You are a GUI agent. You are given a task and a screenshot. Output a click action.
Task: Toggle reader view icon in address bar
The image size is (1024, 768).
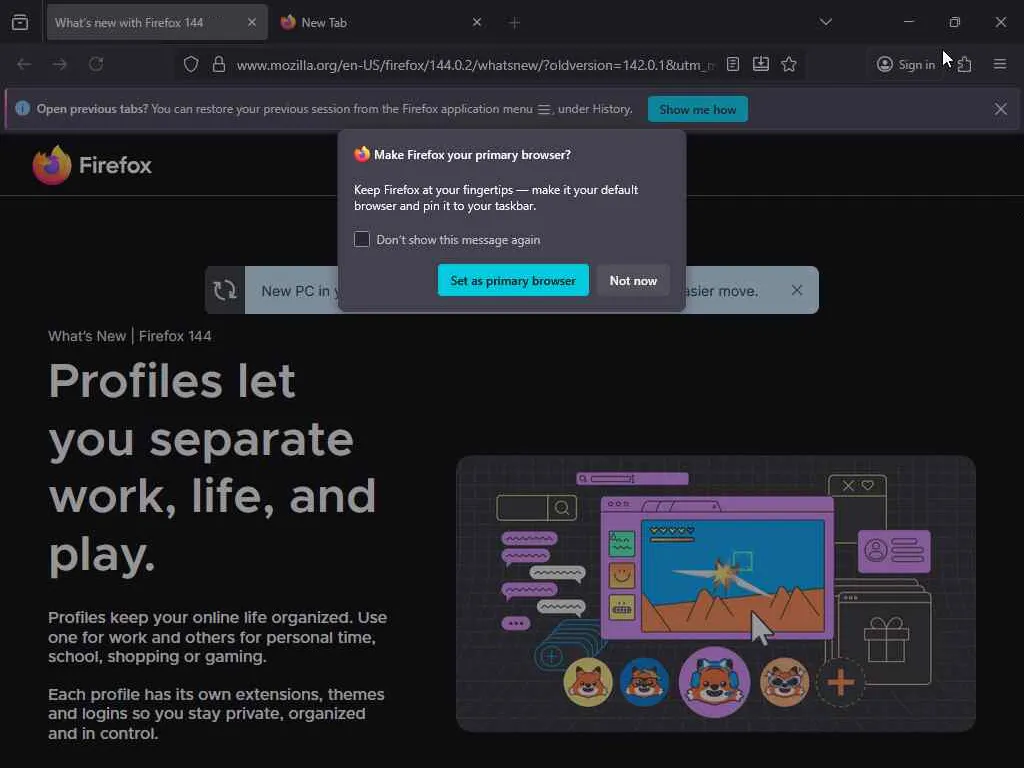pyautogui.click(x=733, y=64)
